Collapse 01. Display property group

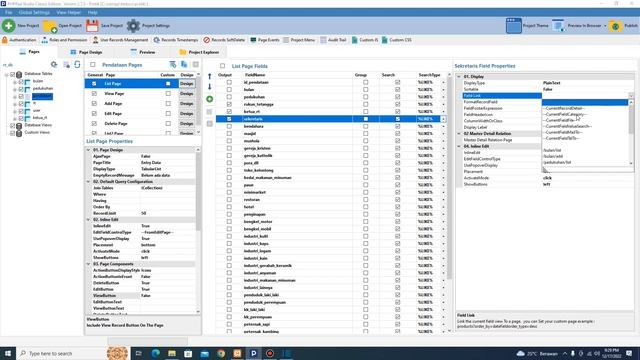pyautogui.click(x=459, y=77)
